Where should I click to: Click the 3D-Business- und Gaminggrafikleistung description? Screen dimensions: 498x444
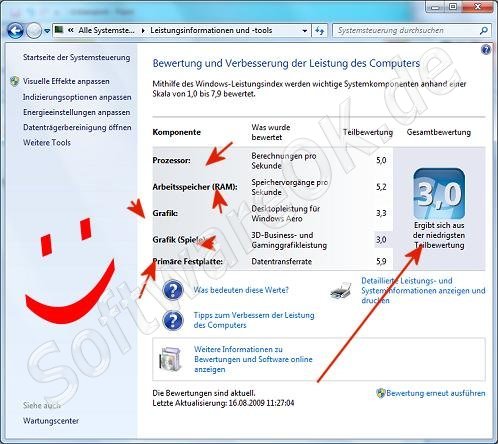coord(289,240)
